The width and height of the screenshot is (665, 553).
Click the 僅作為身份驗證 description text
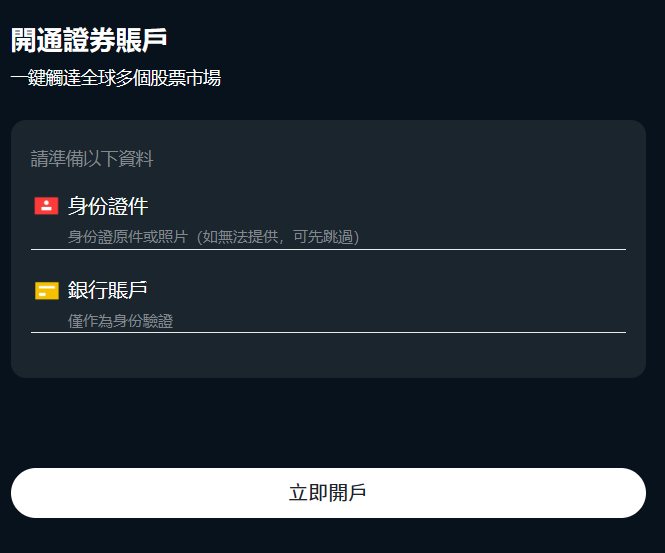[121, 321]
